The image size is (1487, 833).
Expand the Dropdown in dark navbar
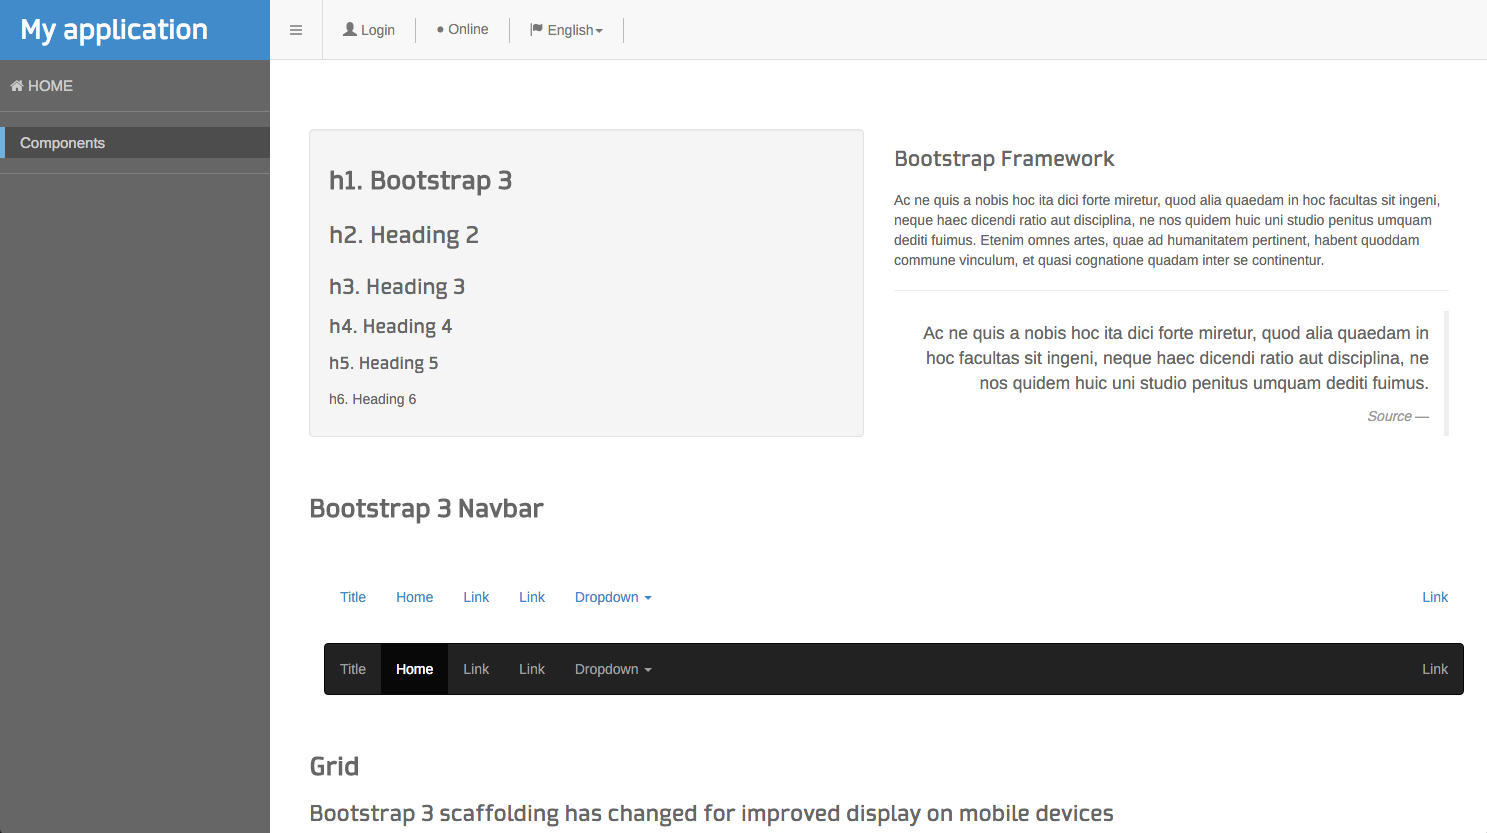[613, 669]
